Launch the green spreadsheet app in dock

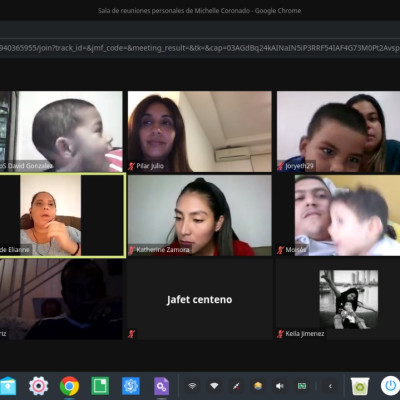click(x=100, y=386)
